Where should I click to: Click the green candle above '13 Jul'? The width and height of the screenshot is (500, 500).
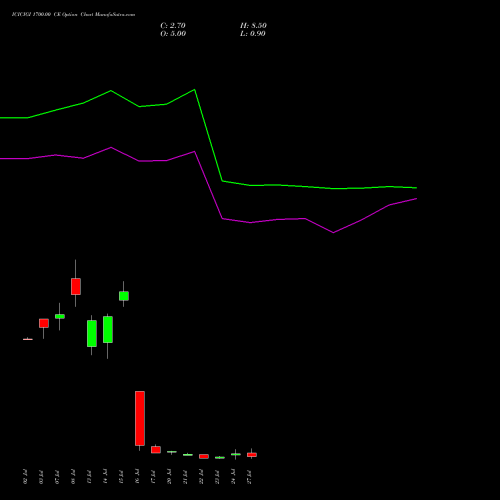coord(92,333)
